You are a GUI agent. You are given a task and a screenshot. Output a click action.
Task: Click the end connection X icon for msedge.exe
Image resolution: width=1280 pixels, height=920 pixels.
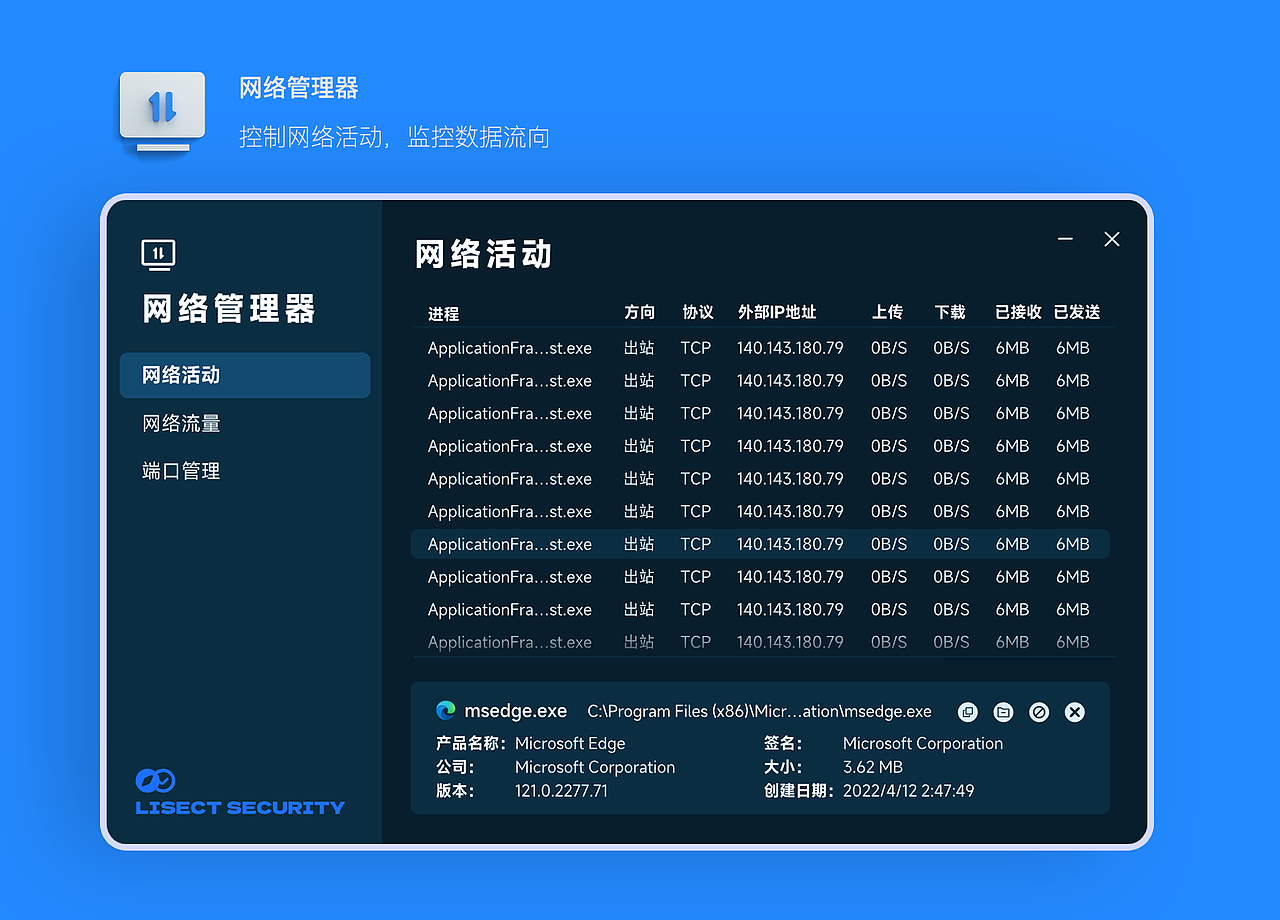[1075, 712]
